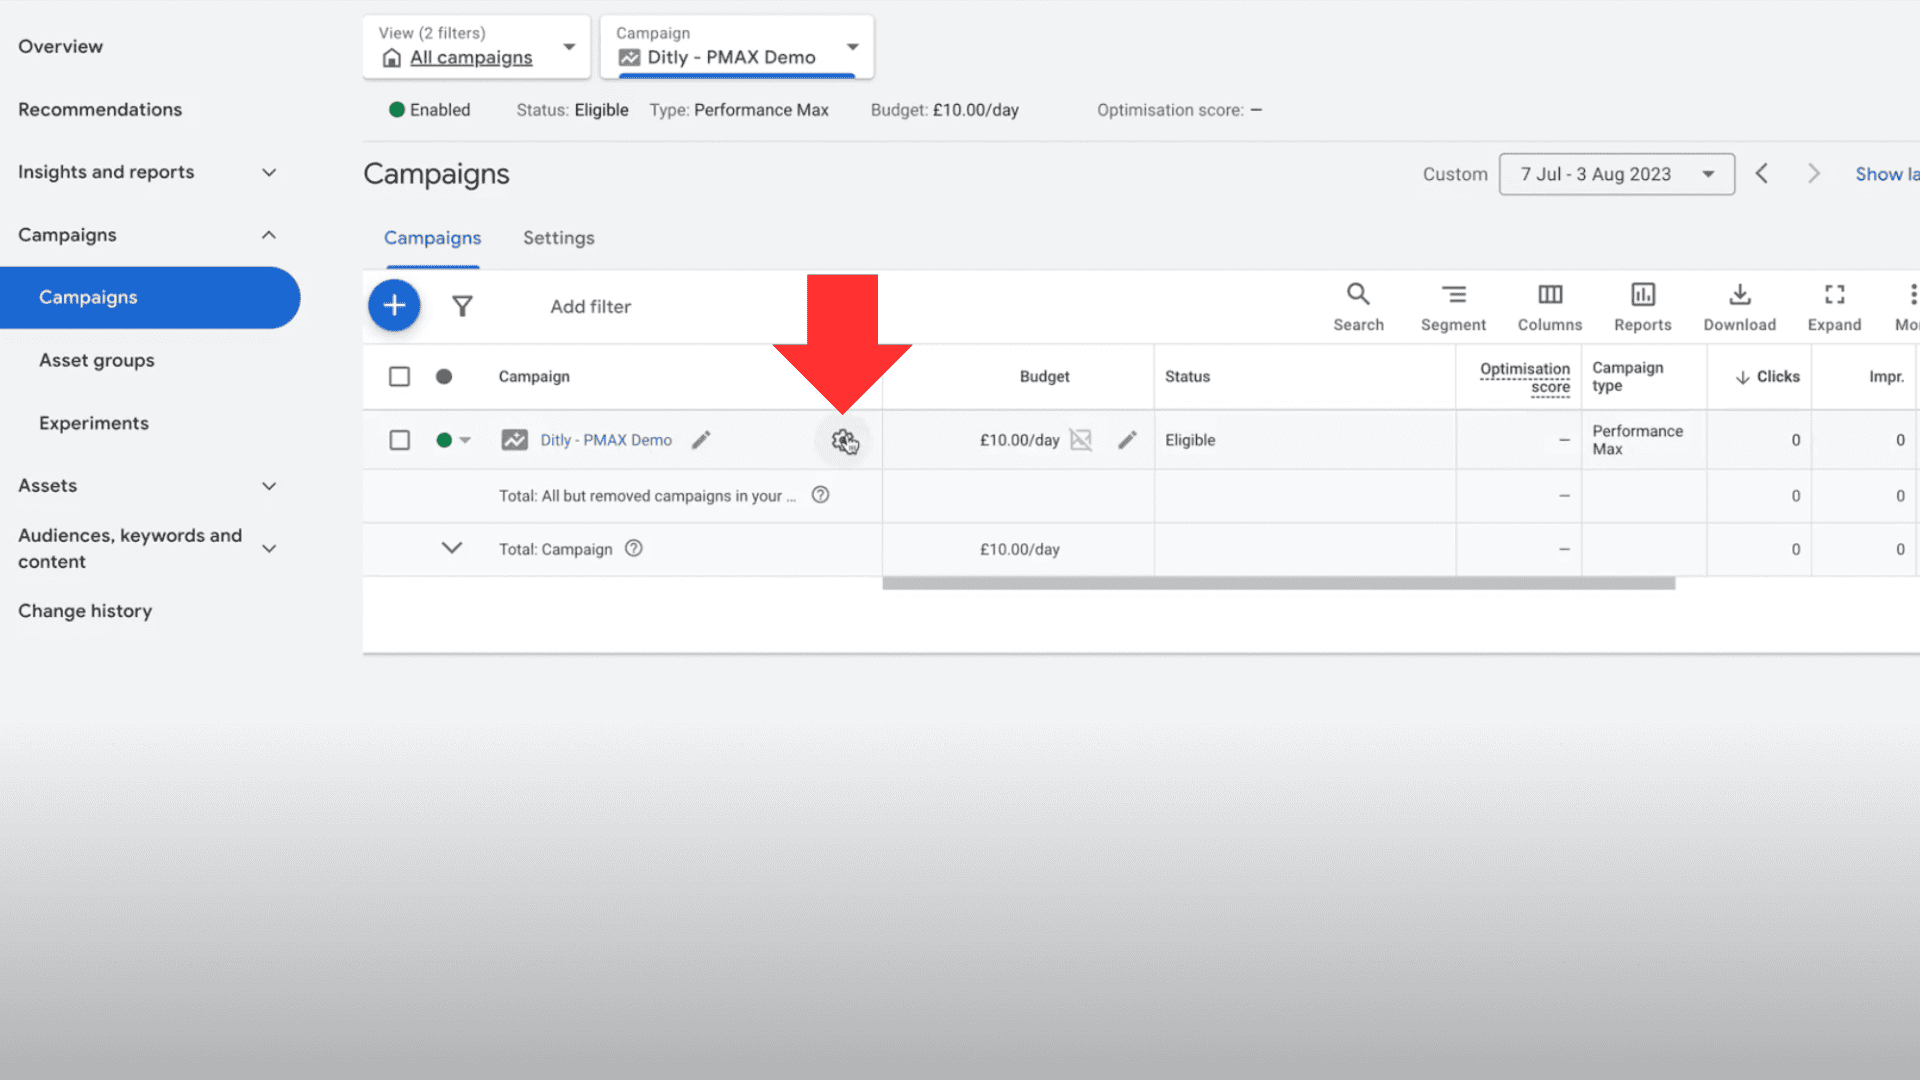This screenshot has width=1920, height=1080.
Task: Sort by the Optimisation score column header
Action: (1525, 378)
